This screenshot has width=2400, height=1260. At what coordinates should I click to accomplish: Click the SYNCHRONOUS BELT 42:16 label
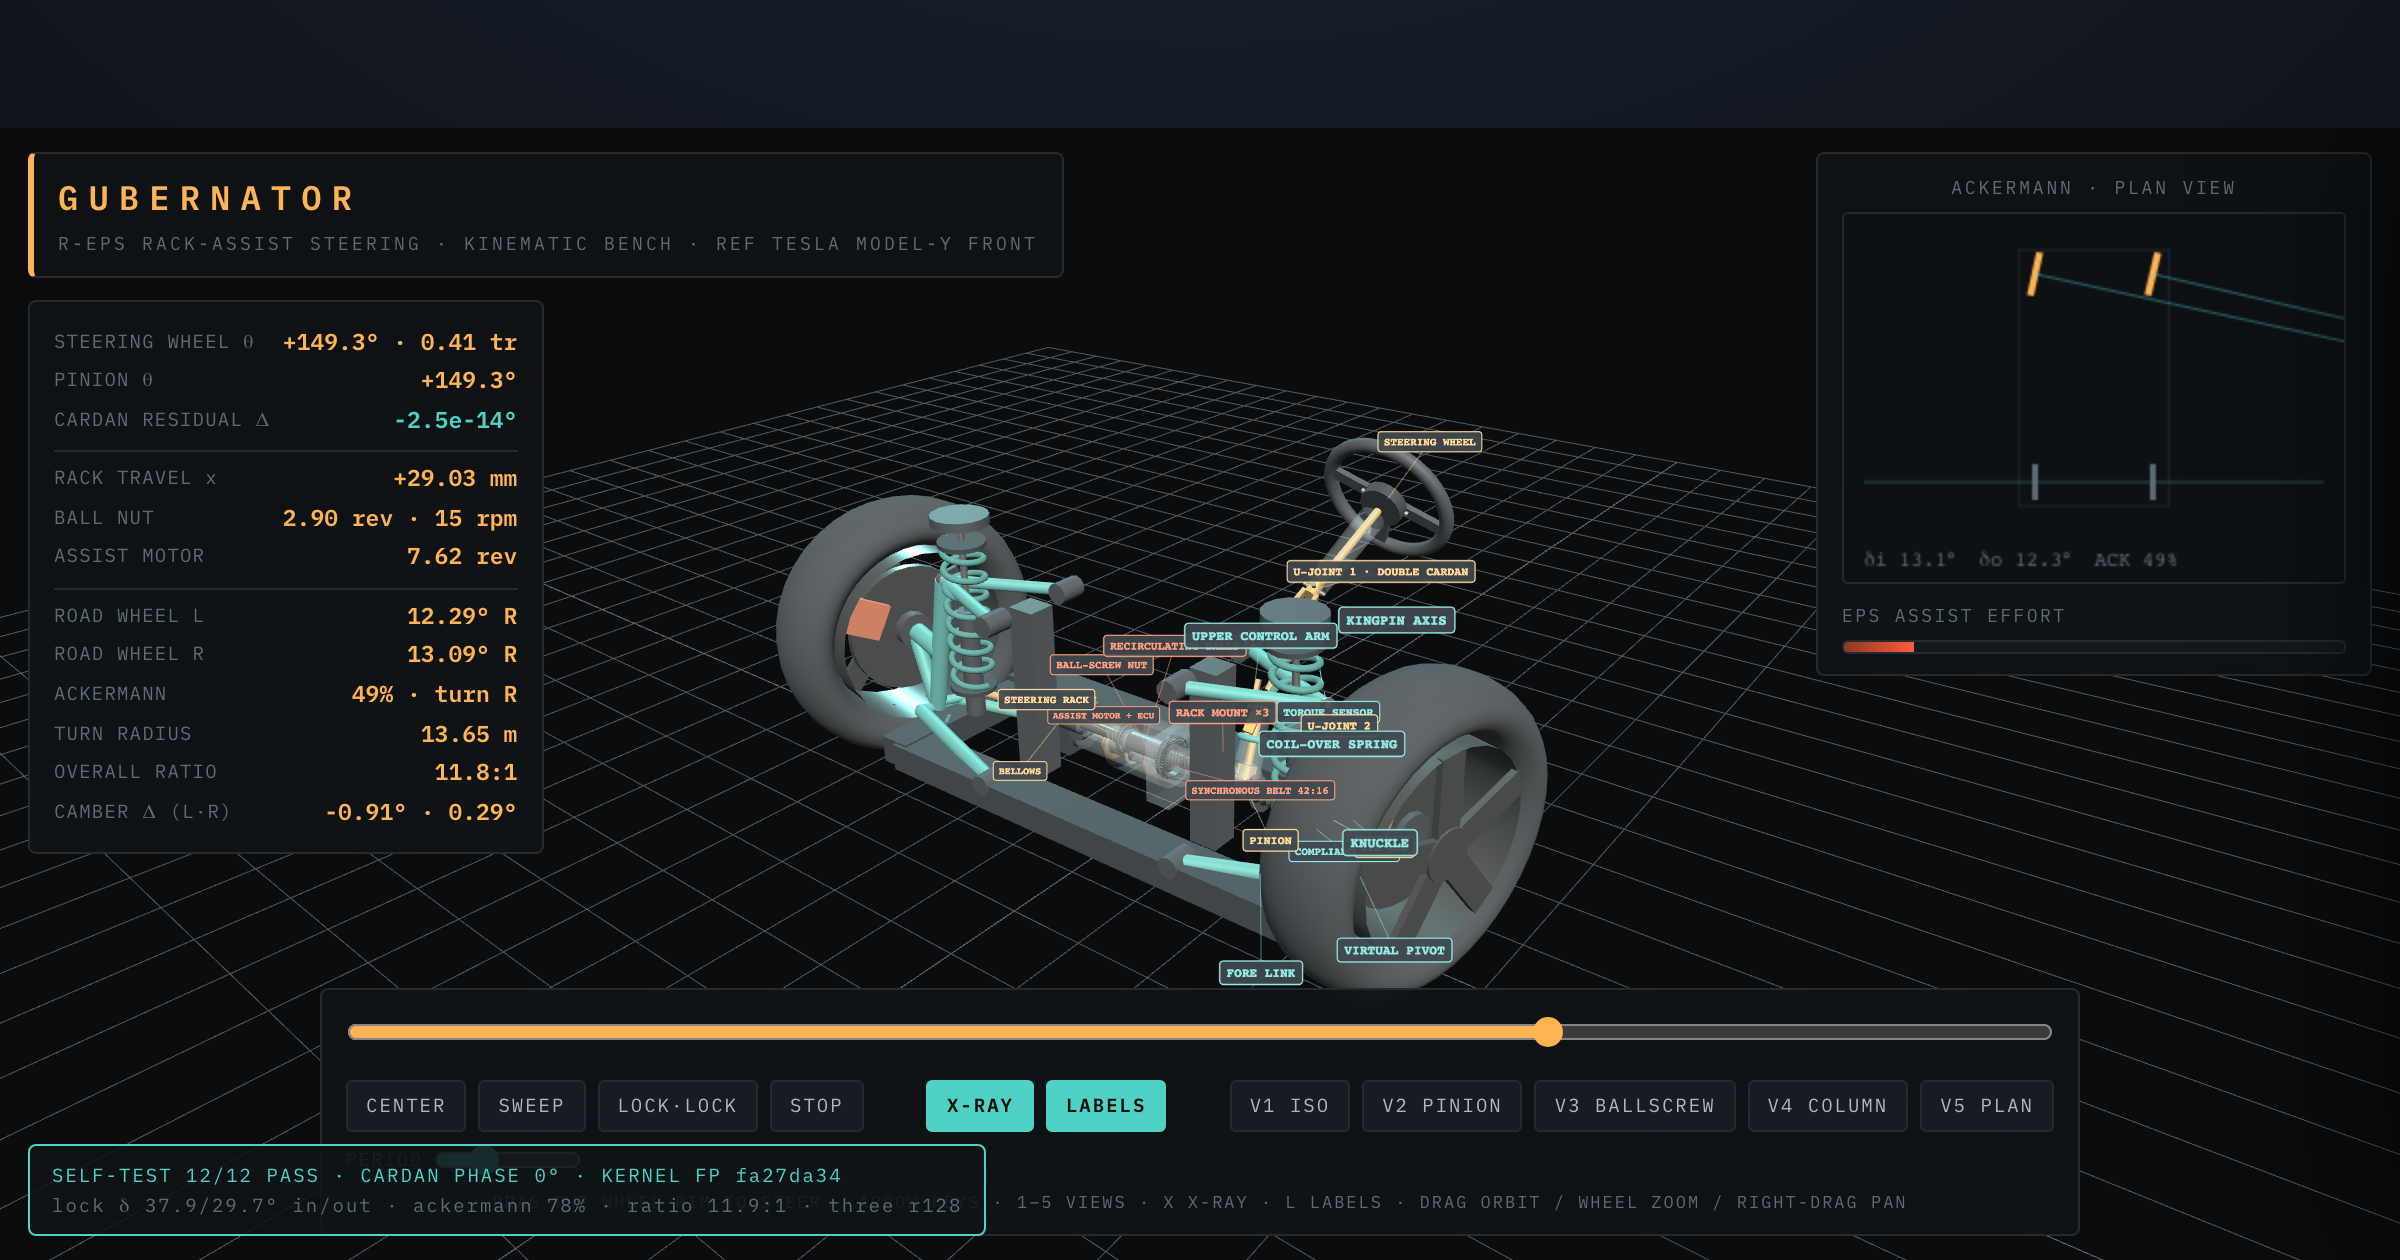point(1260,791)
